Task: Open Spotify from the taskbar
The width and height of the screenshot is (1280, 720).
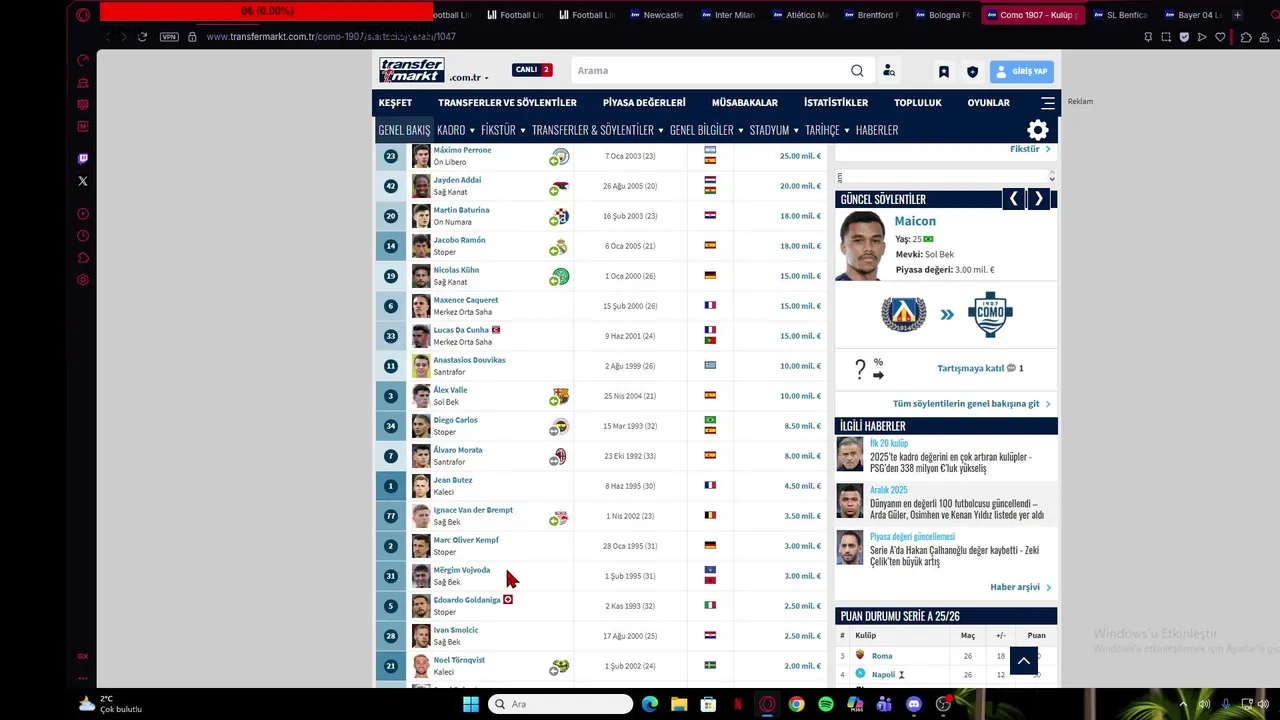Action: coord(825,704)
